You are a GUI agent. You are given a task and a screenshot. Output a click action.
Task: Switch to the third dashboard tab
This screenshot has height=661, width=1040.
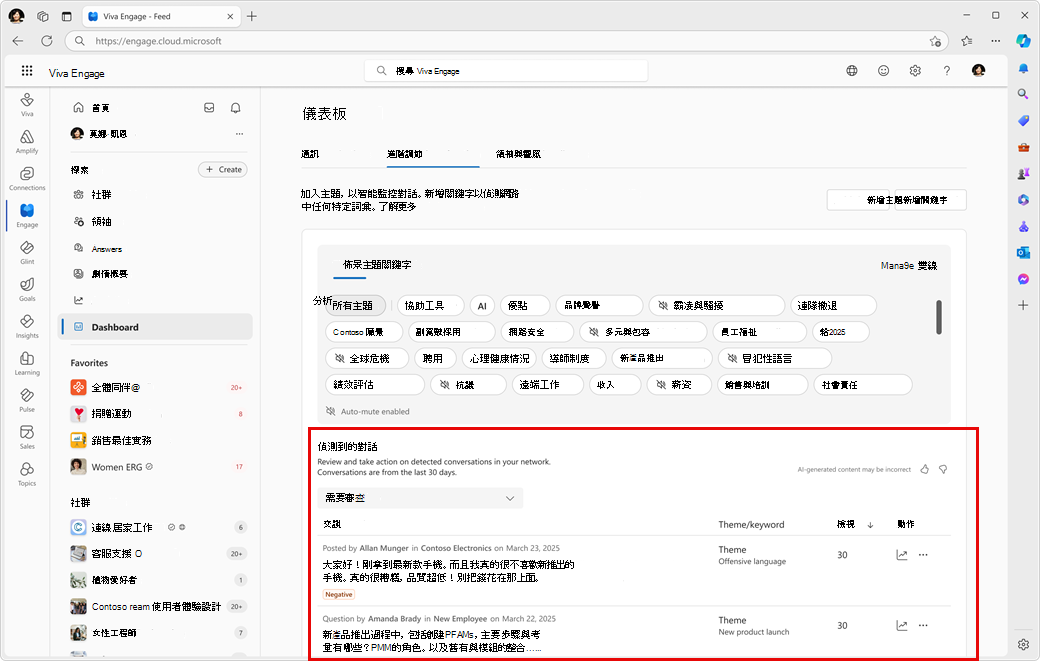click(x=518, y=154)
